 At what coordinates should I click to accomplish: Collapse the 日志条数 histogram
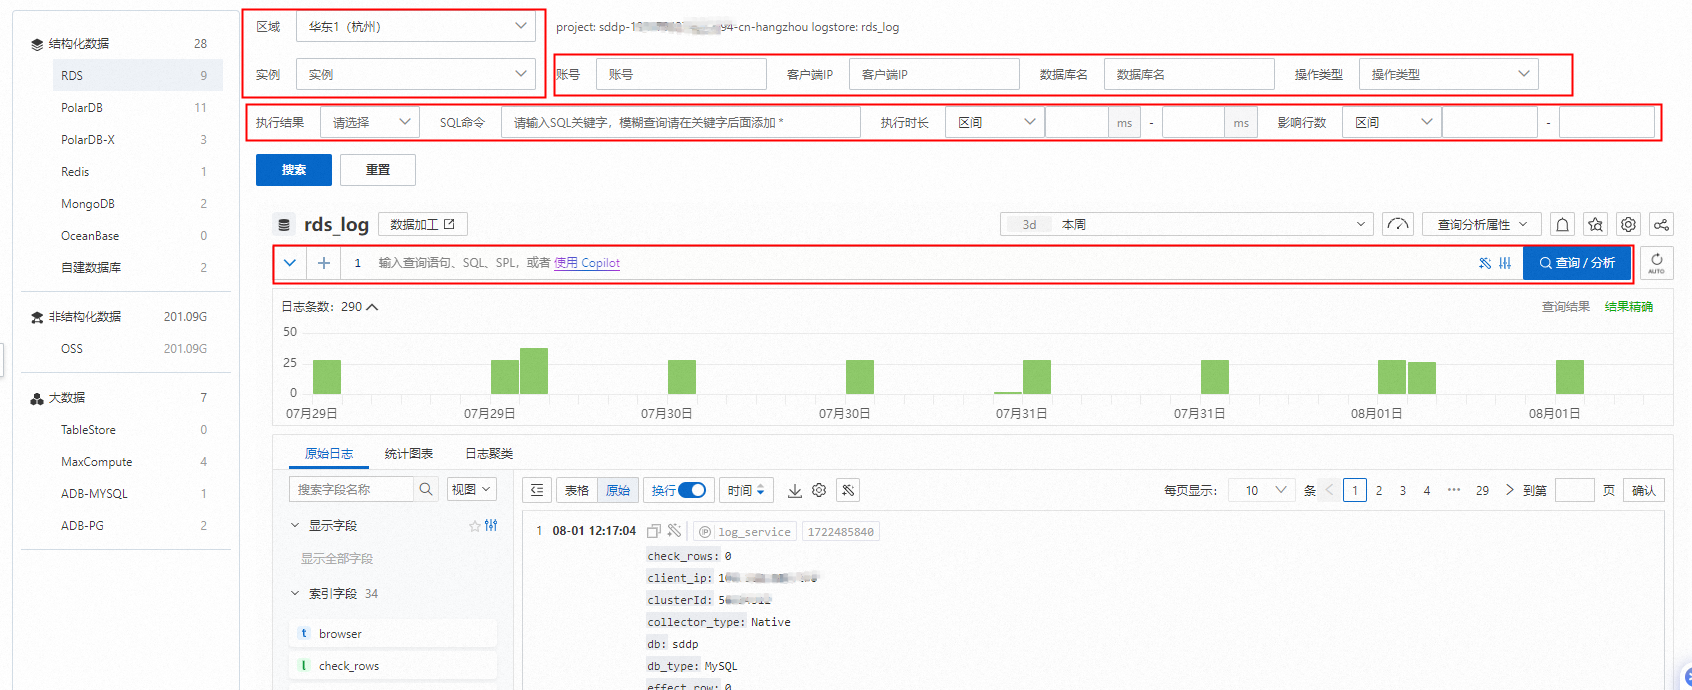[372, 307]
